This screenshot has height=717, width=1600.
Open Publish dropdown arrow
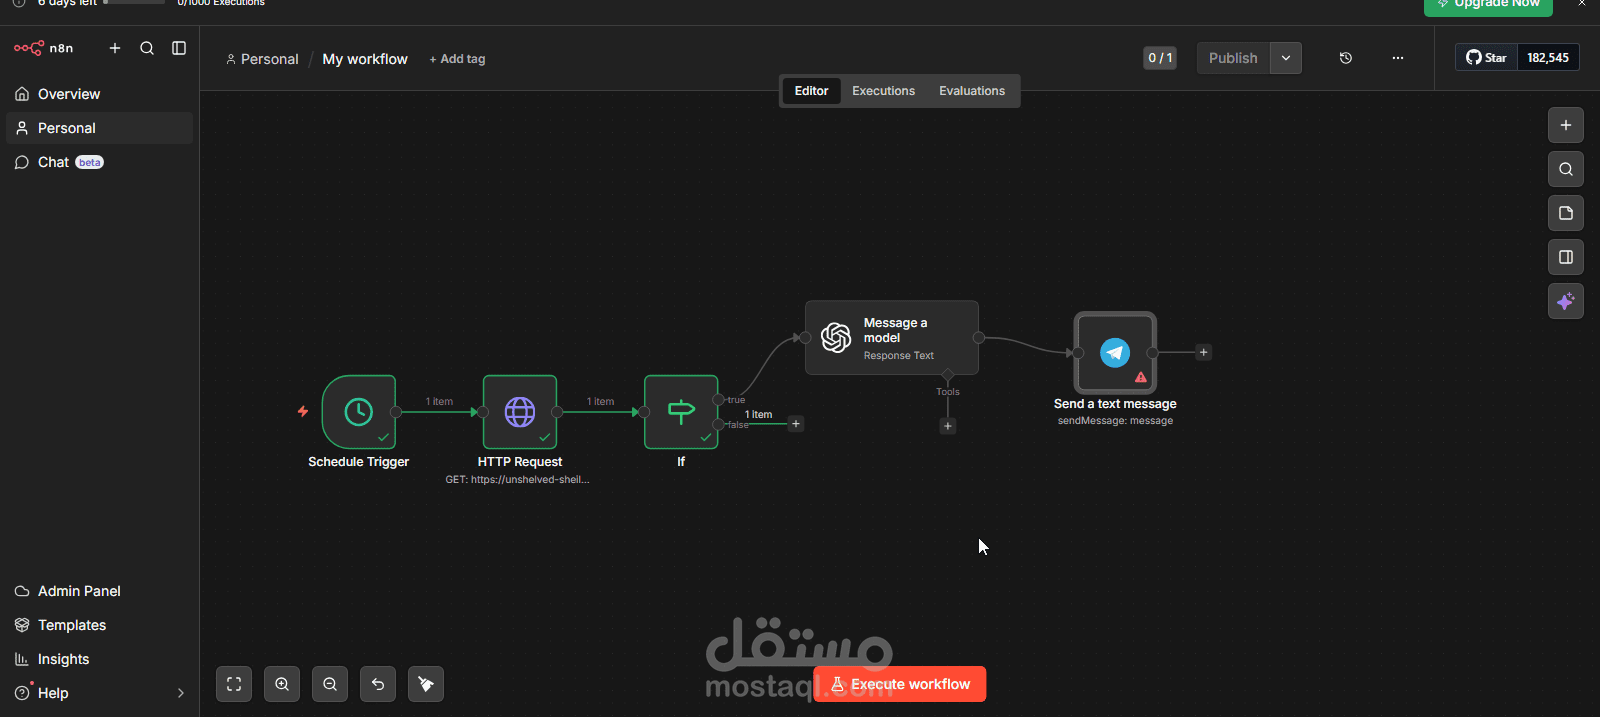point(1286,58)
